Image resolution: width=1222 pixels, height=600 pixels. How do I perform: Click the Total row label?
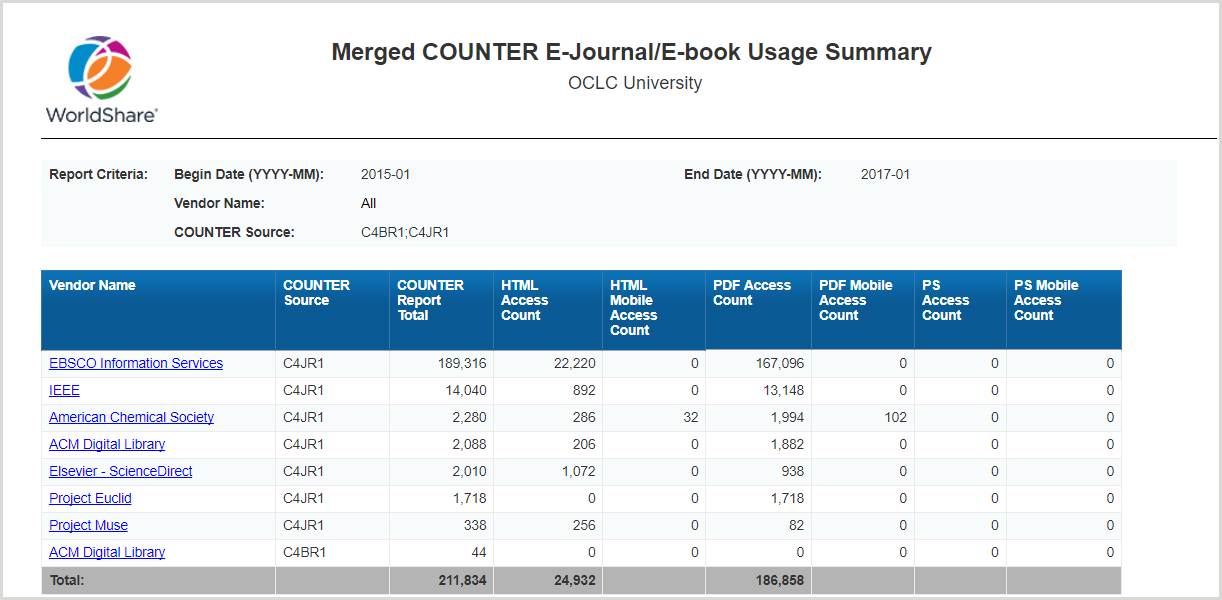coord(67,580)
